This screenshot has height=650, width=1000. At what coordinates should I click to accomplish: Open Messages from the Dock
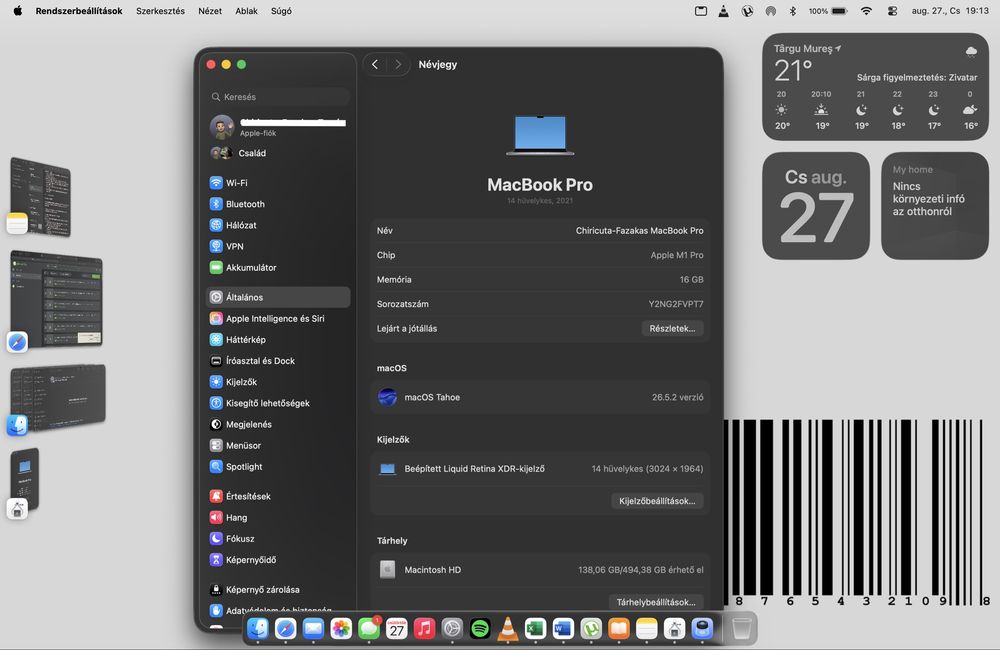[x=369, y=630]
